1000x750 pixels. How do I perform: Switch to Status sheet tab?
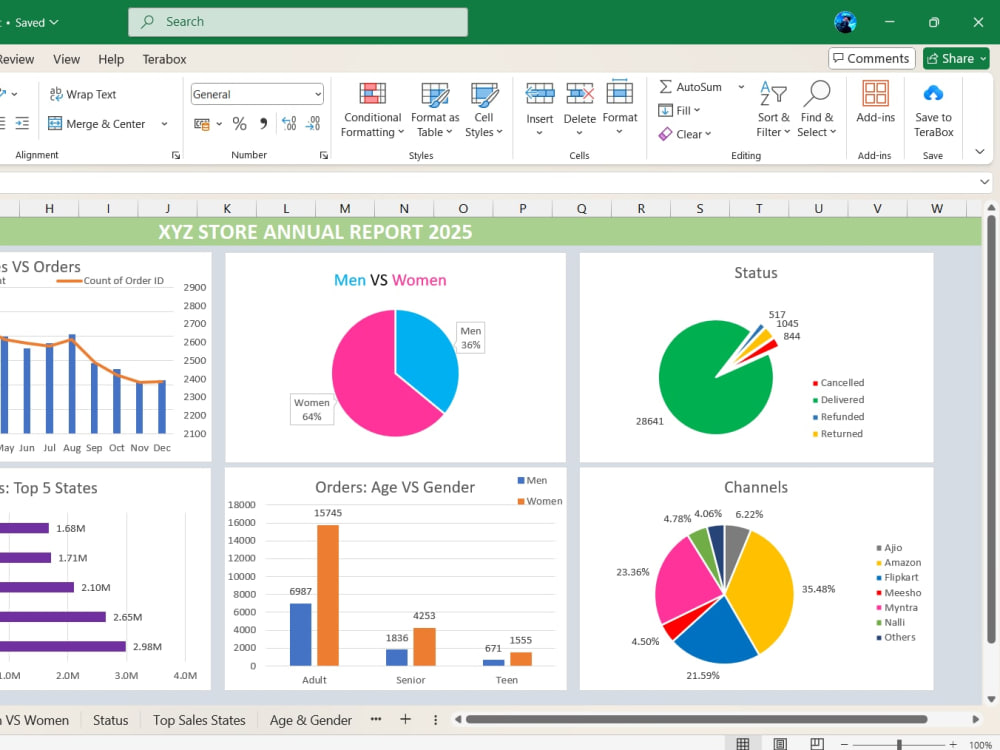tap(110, 720)
